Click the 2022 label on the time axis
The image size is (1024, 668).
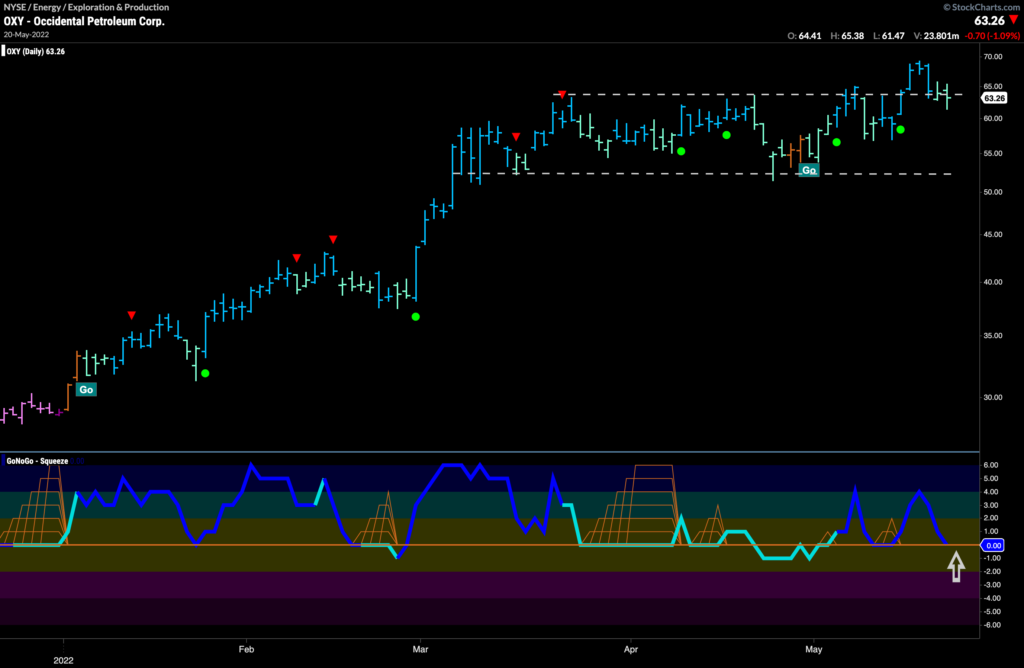63,660
